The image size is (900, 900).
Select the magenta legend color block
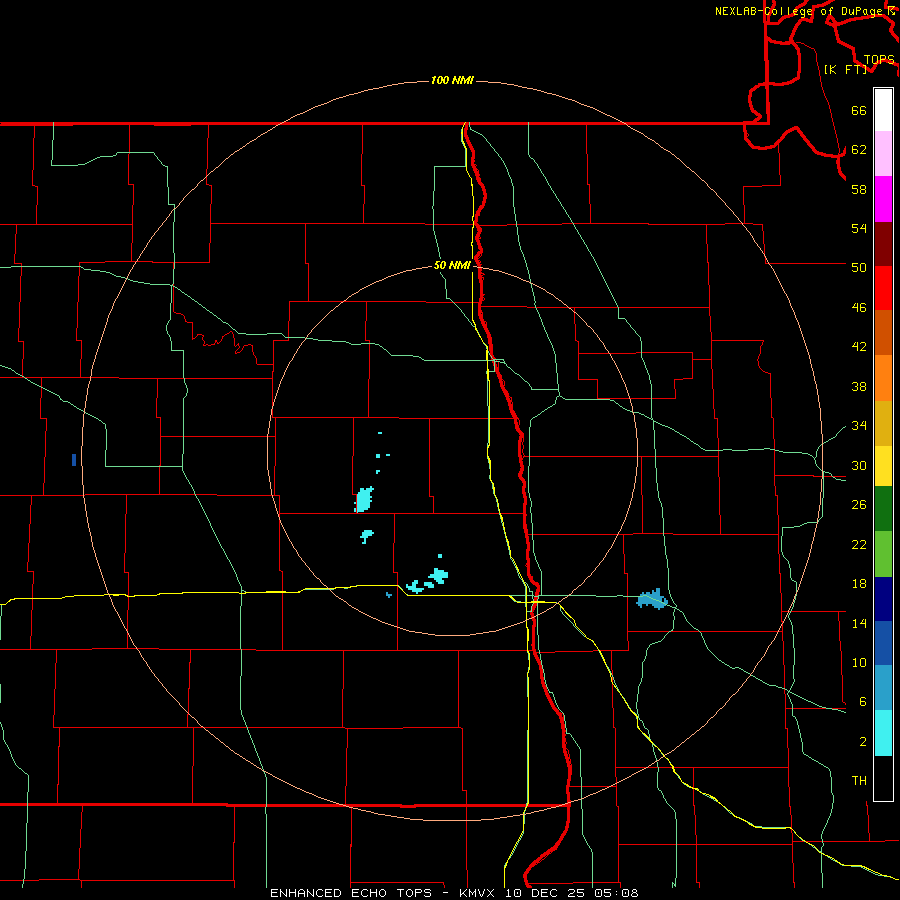pos(883,199)
